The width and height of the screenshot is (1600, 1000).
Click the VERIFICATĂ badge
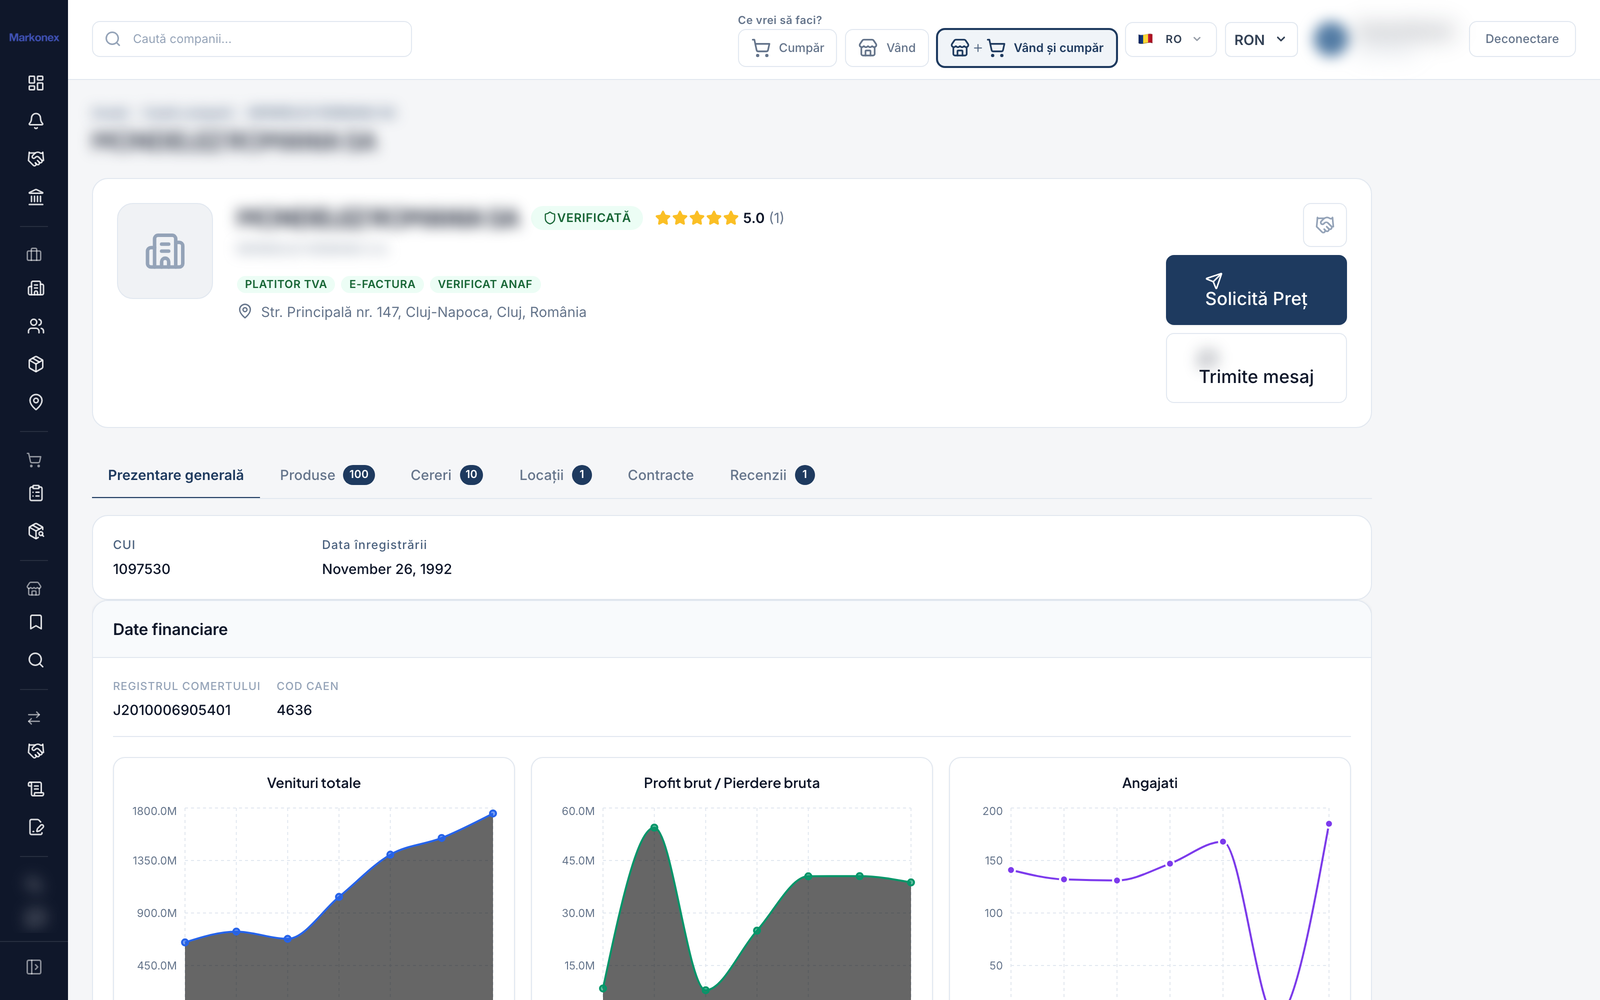(588, 218)
